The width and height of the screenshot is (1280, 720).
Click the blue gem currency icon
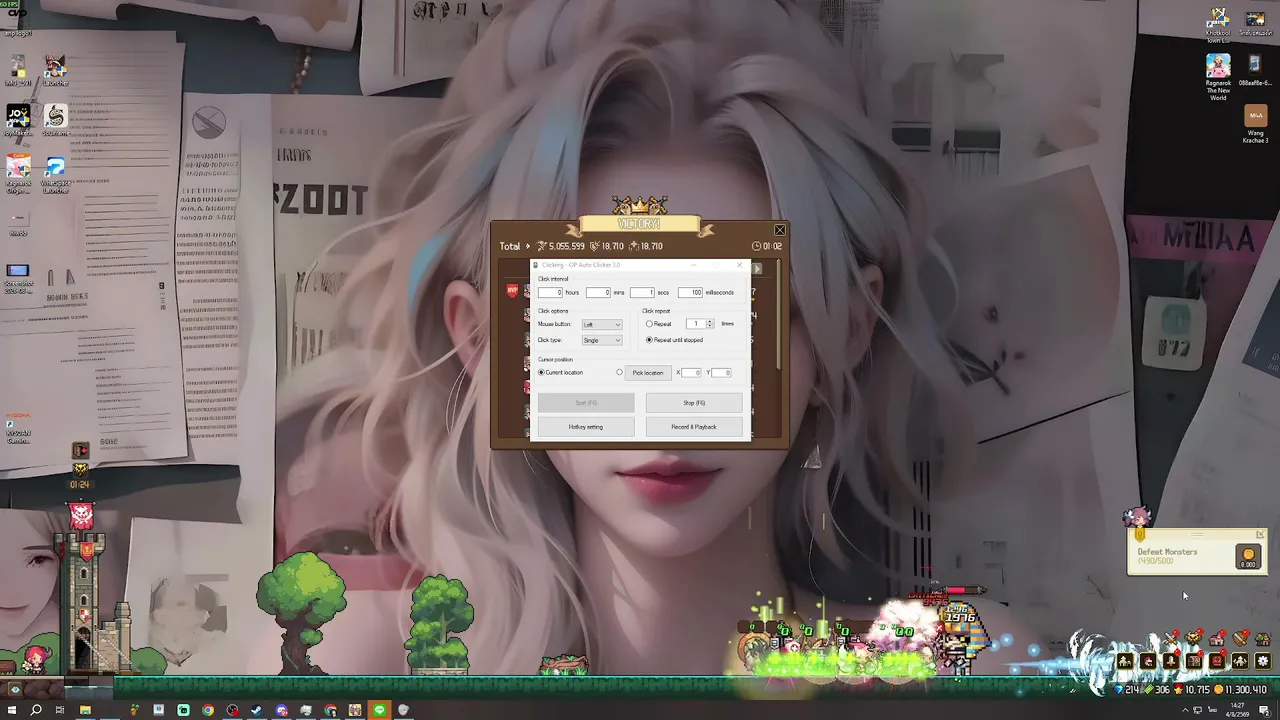click(1118, 690)
